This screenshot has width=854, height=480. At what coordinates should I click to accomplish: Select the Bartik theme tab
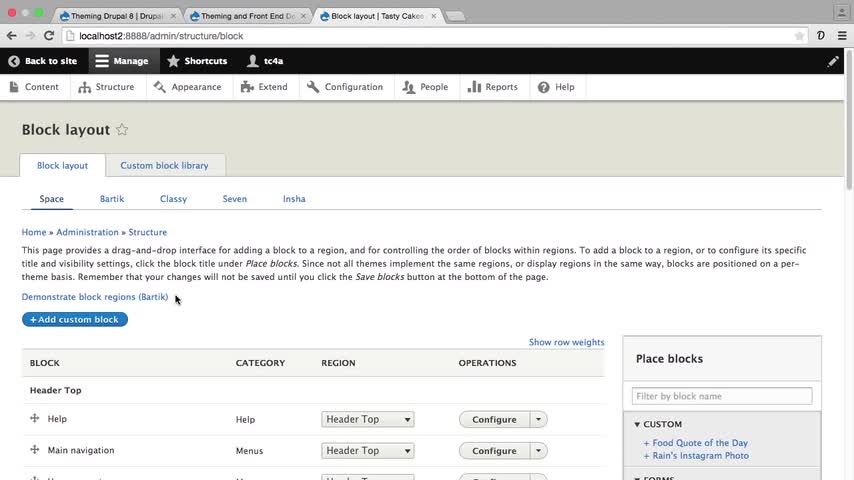tap(112, 199)
